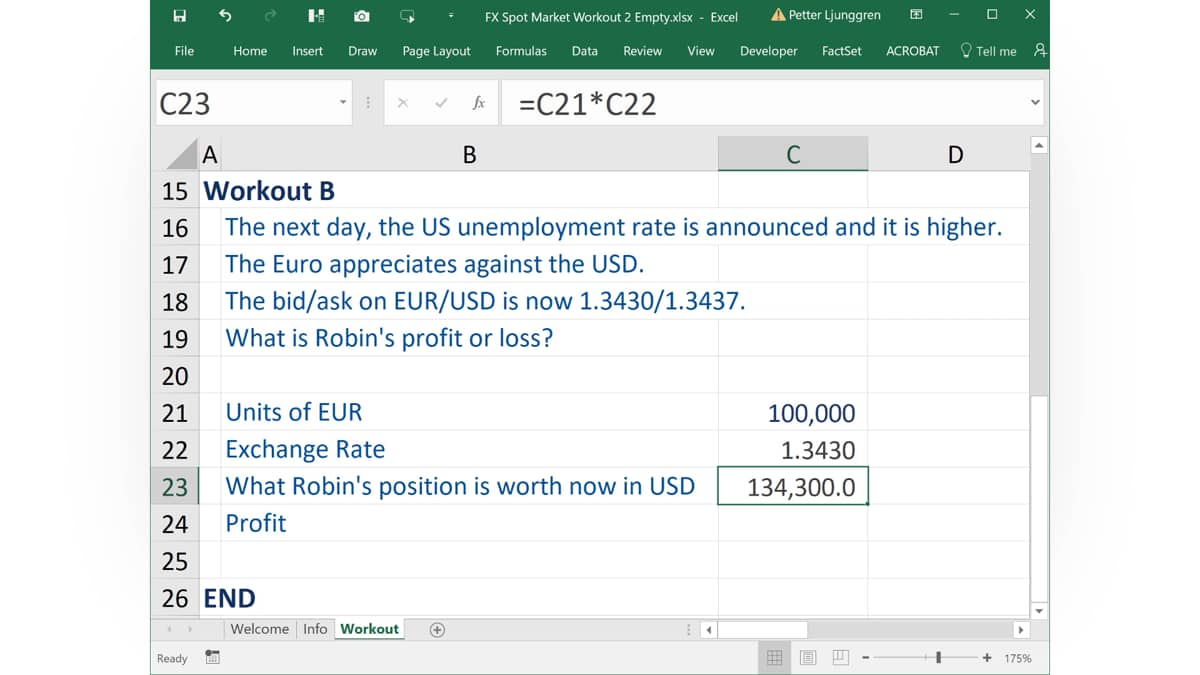The height and width of the screenshot is (675, 1200).
Task: Select the Workout sheet tab
Action: (369, 629)
